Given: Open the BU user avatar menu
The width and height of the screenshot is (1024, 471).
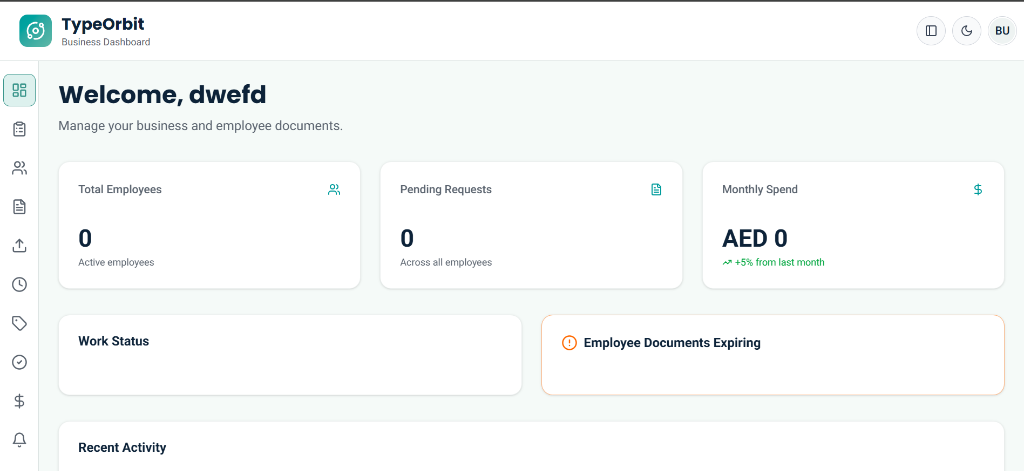Looking at the screenshot, I should click(1002, 31).
